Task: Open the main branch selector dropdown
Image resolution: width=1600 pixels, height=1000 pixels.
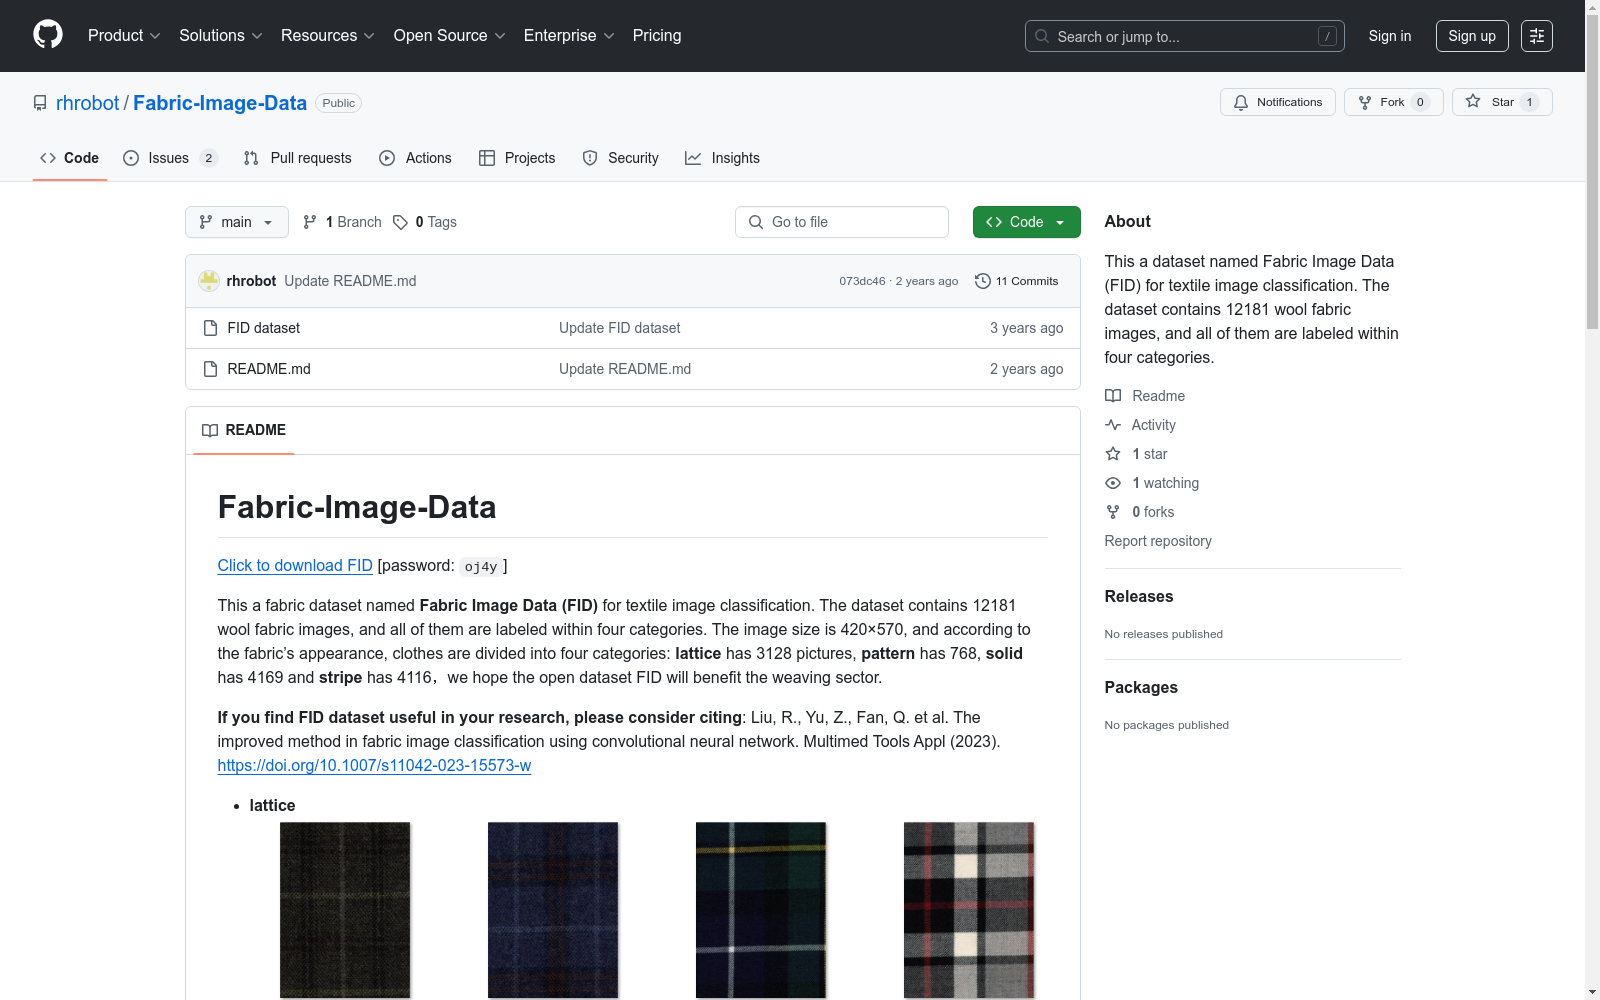Action: point(237,222)
